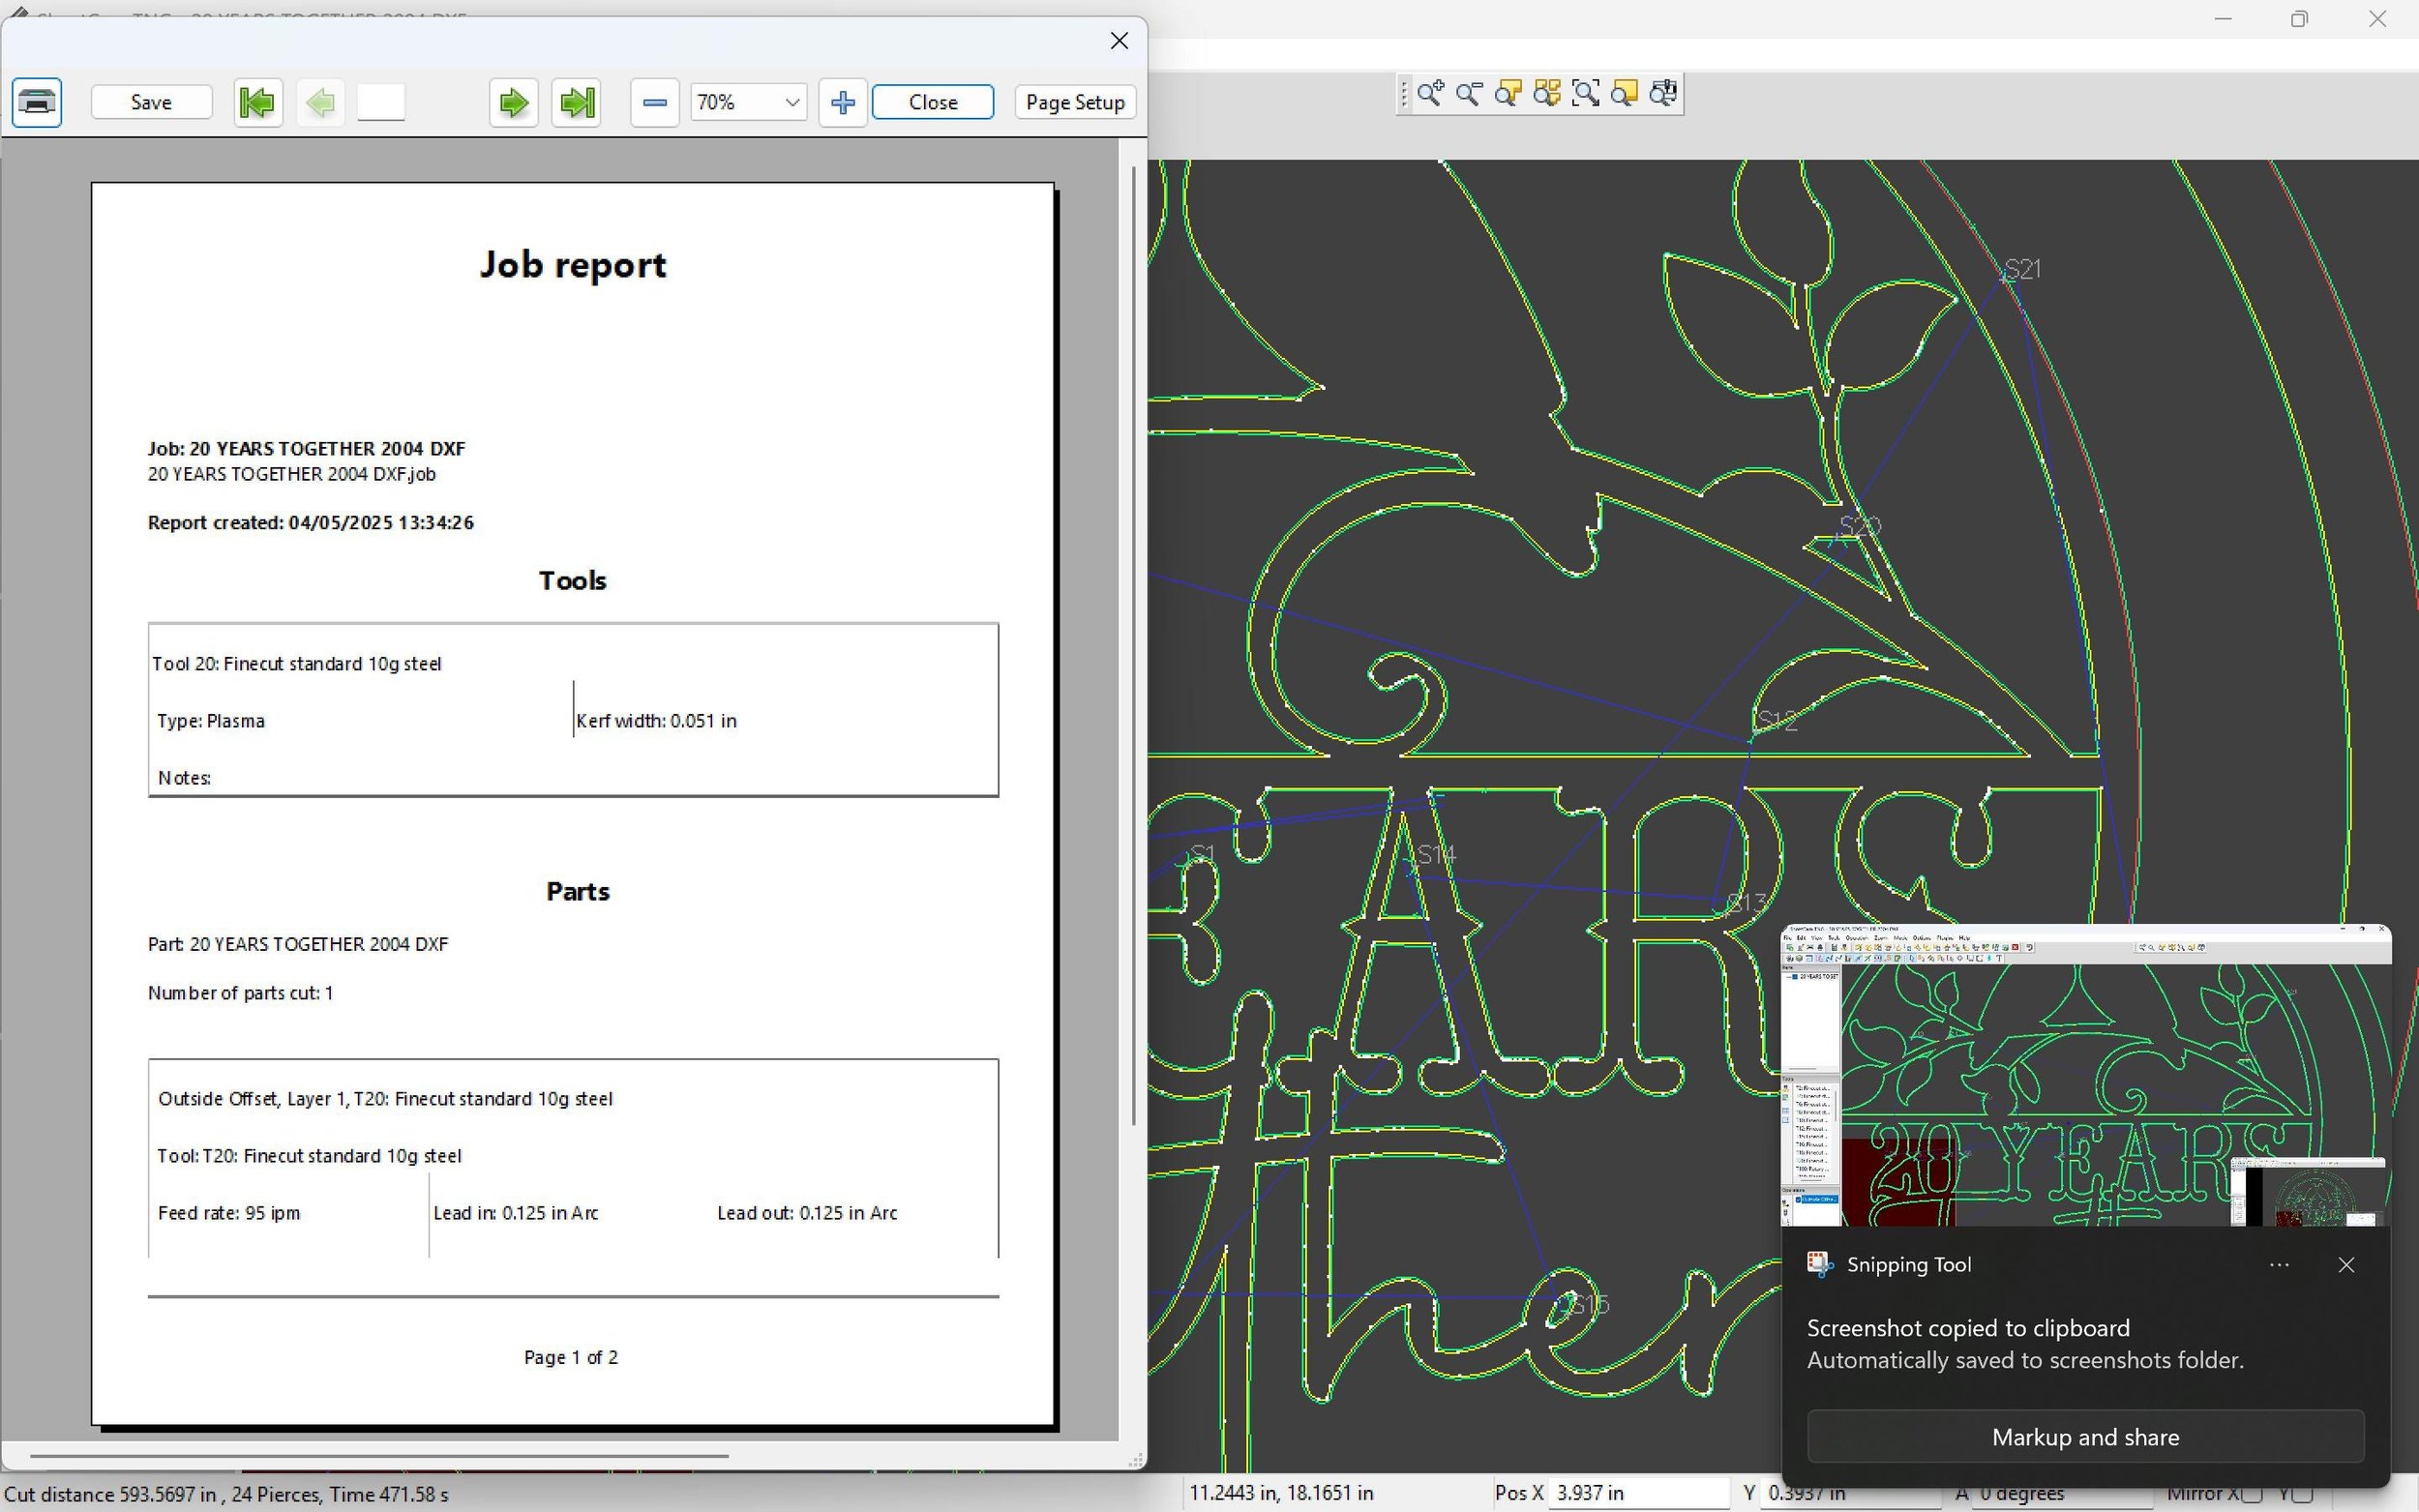This screenshot has width=2419, height=1512.
Task: Print the job report with the printer icon
Action: click(x=37, y=102)
